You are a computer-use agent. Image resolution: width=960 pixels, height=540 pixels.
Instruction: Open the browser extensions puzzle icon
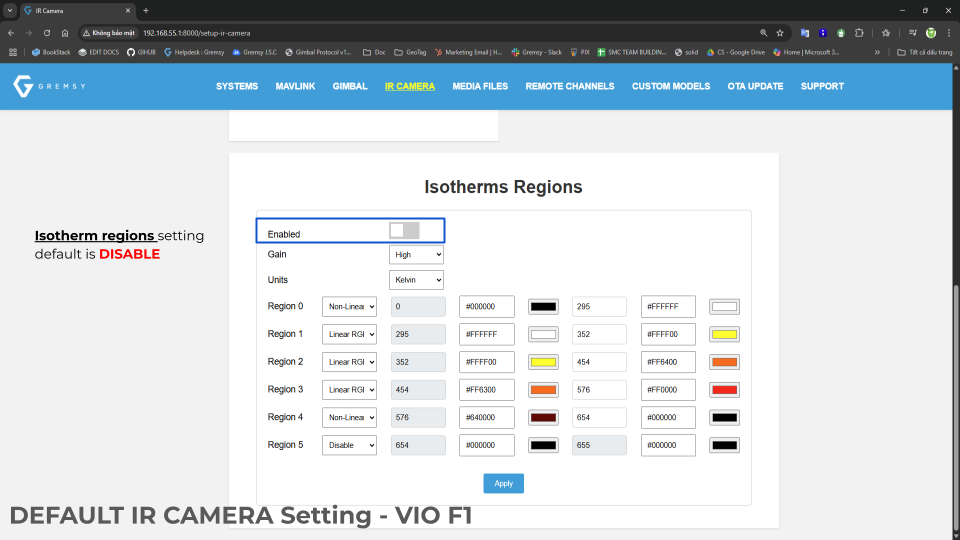click(x=858, y=32)
